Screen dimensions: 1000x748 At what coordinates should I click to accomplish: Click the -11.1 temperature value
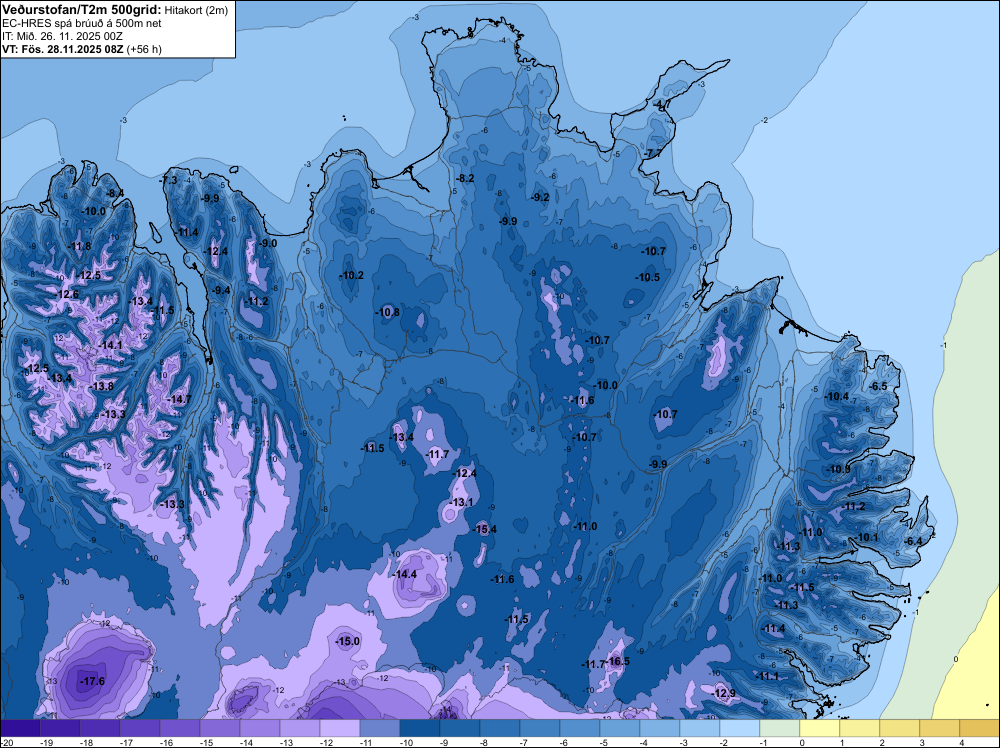click(767, 677)
